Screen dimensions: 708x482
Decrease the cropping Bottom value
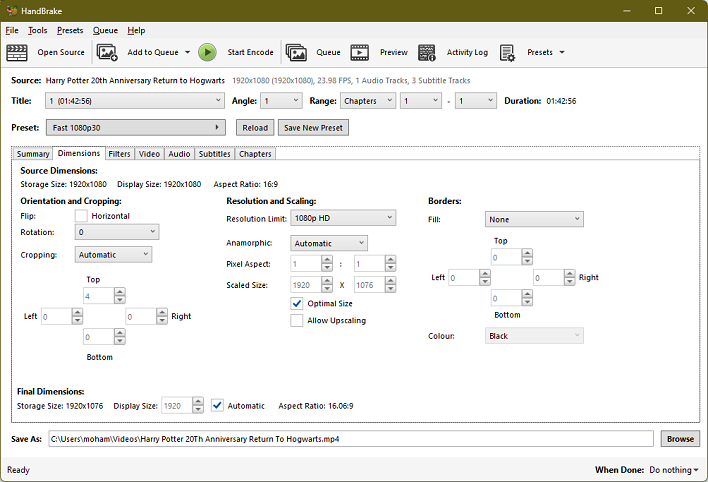tap(120, 341)
